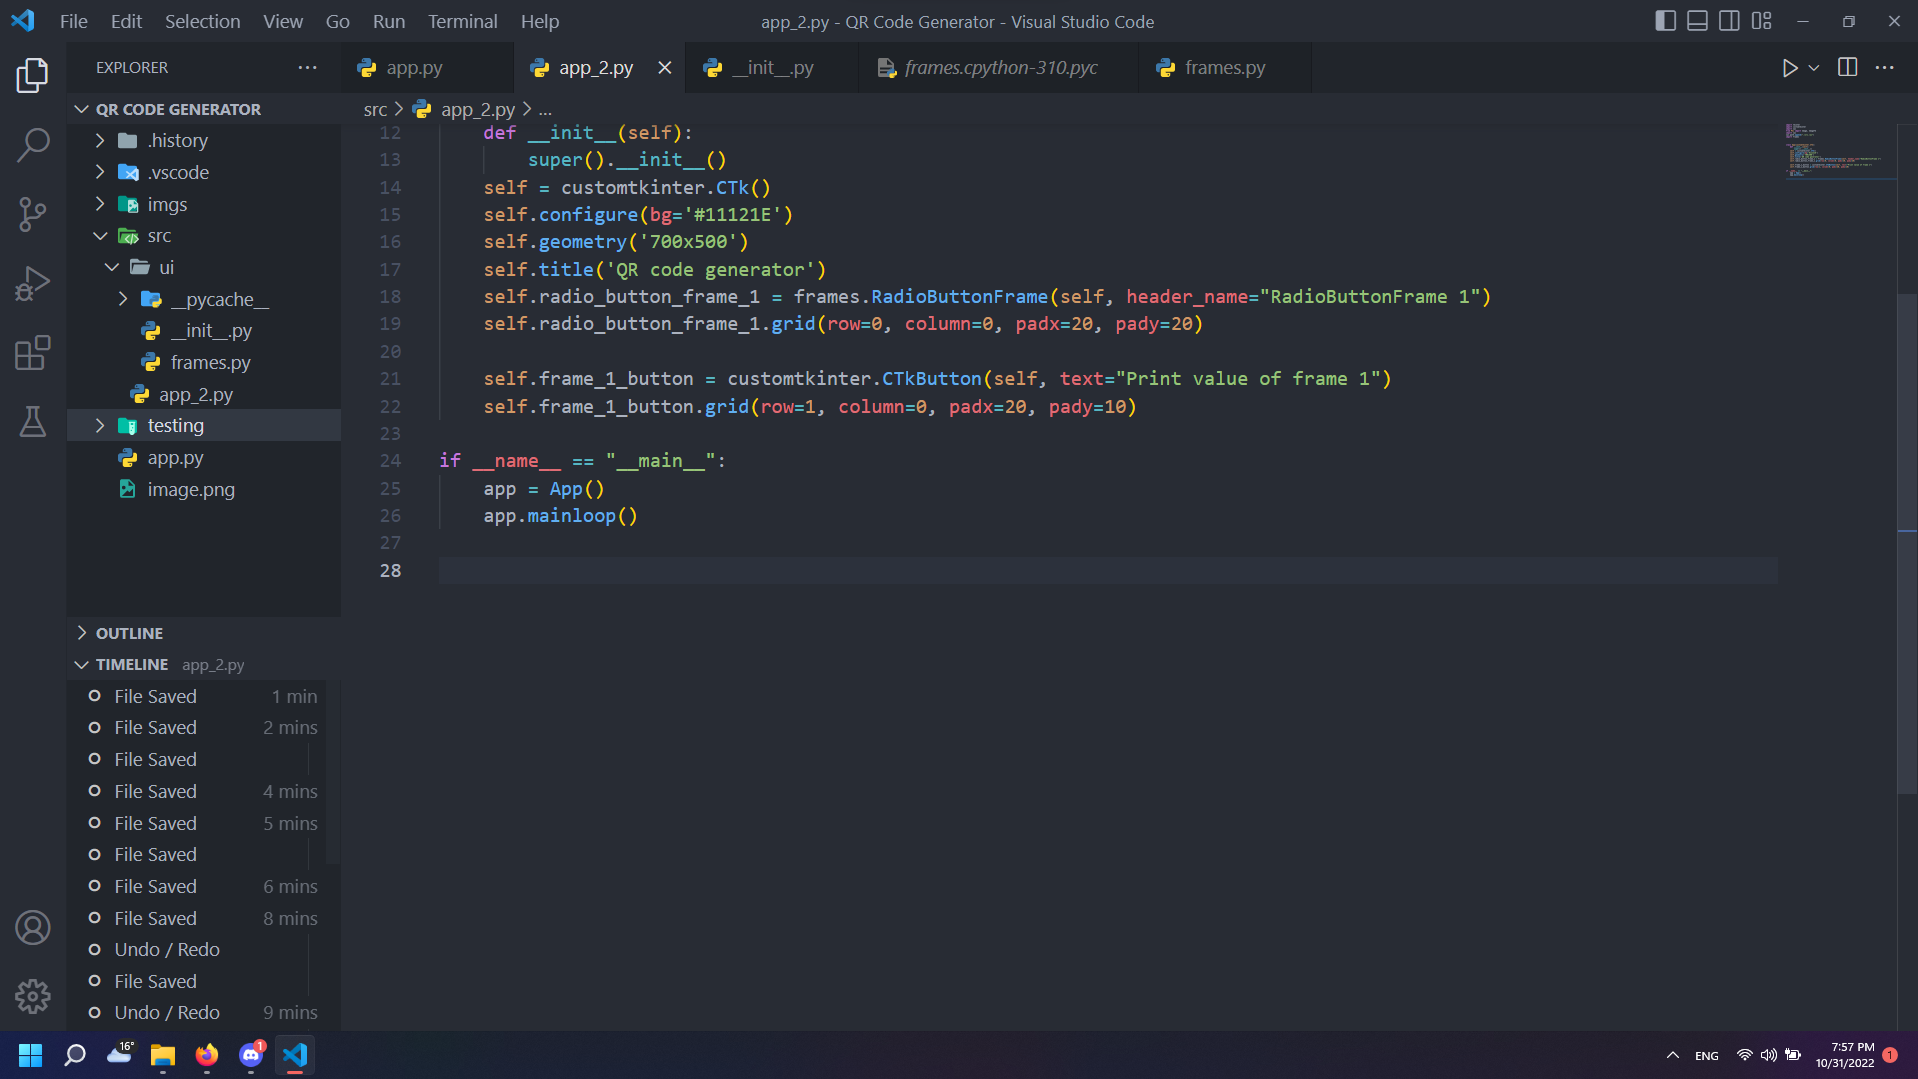Open the Search view icon
Viewport: 1918px width, 1079px height.
click(x=32, y=144)
